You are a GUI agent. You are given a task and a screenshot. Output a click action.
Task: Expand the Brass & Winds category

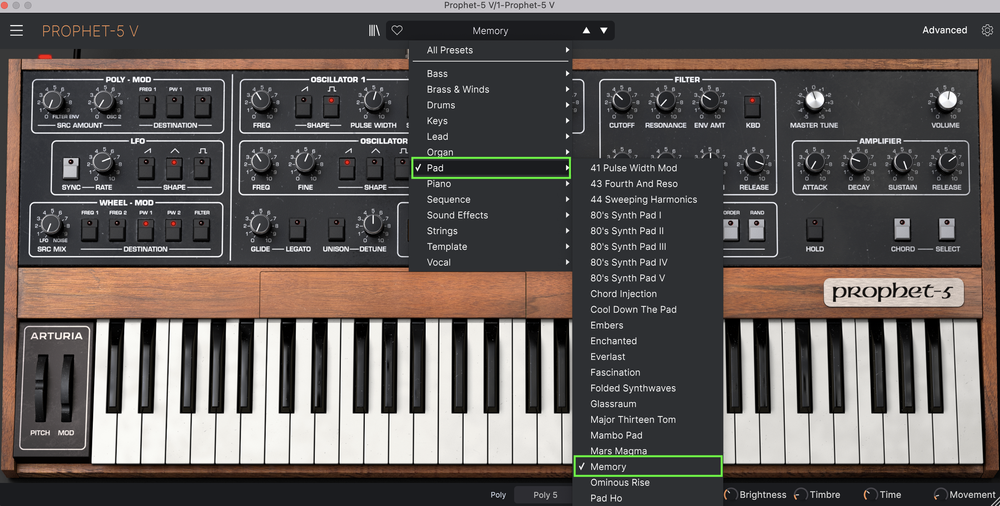pos(490,89)
